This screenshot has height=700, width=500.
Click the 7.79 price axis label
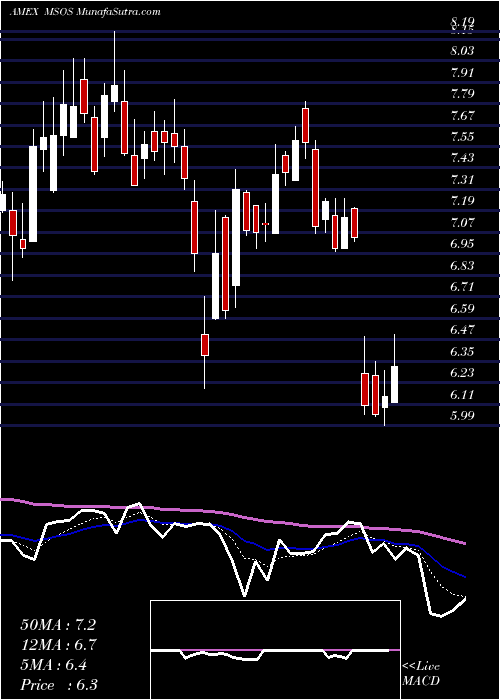click(463, 94)
